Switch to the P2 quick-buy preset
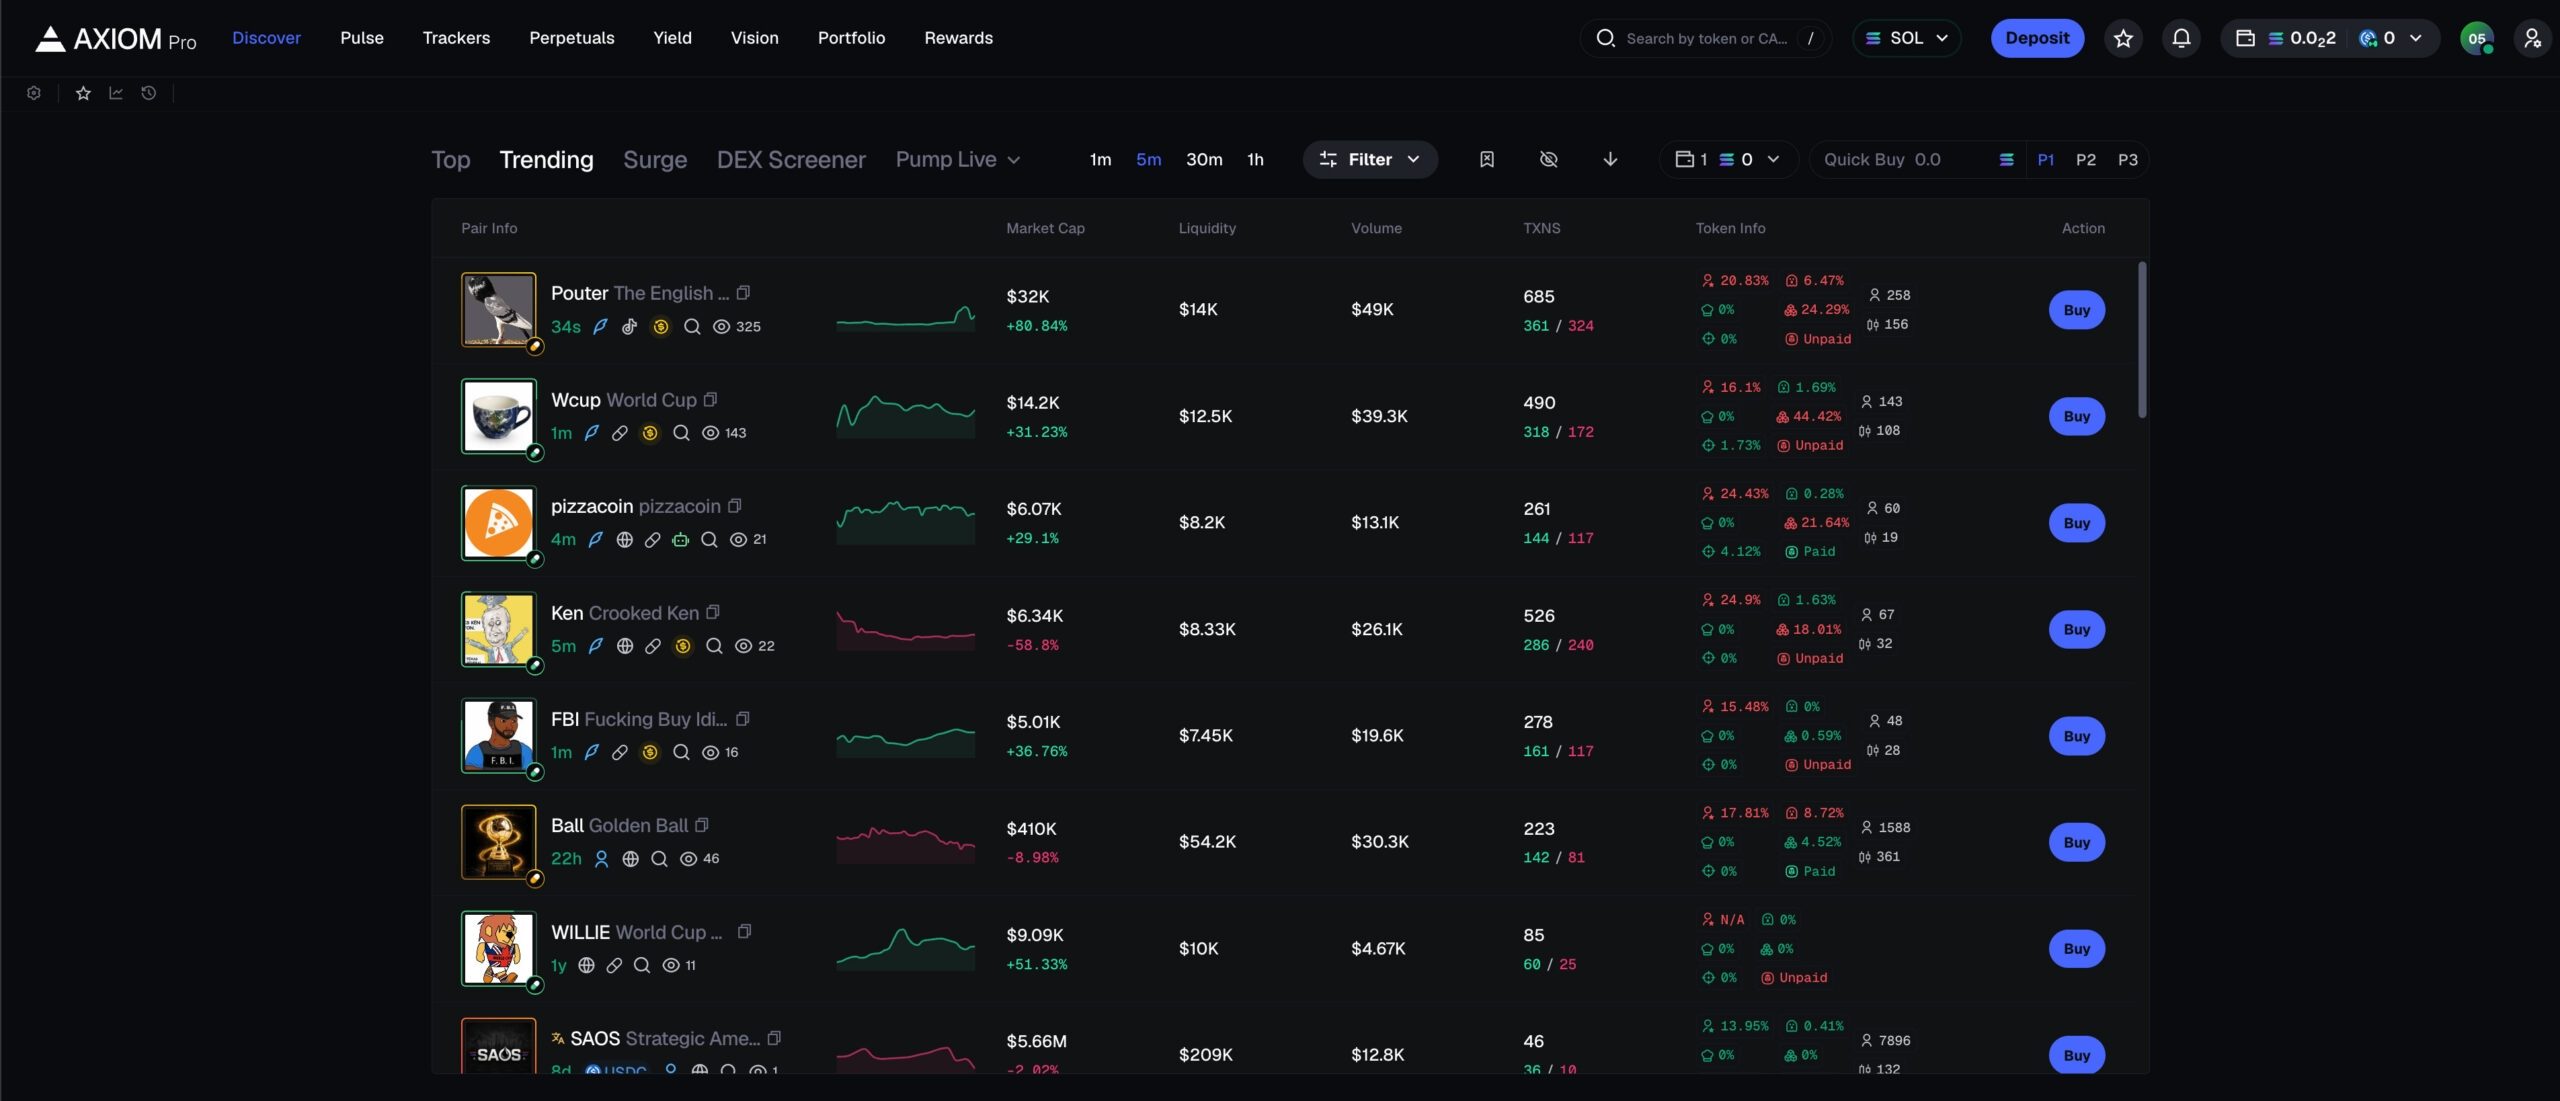This screenshot has width=2560, height=1101. click(x=2085, y=159)
